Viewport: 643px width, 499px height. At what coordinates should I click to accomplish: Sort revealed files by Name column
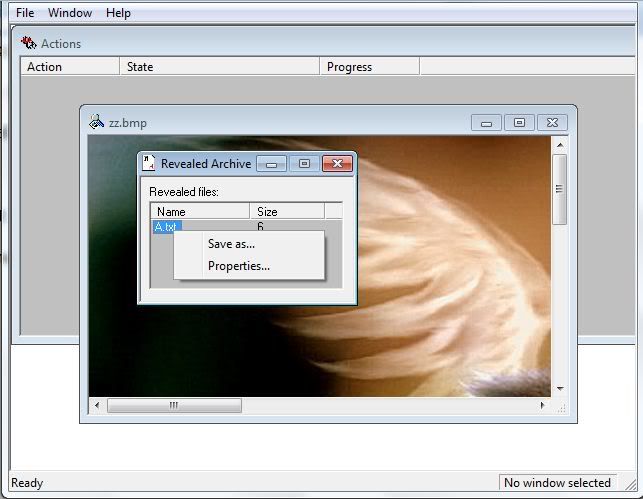point(199,212)
